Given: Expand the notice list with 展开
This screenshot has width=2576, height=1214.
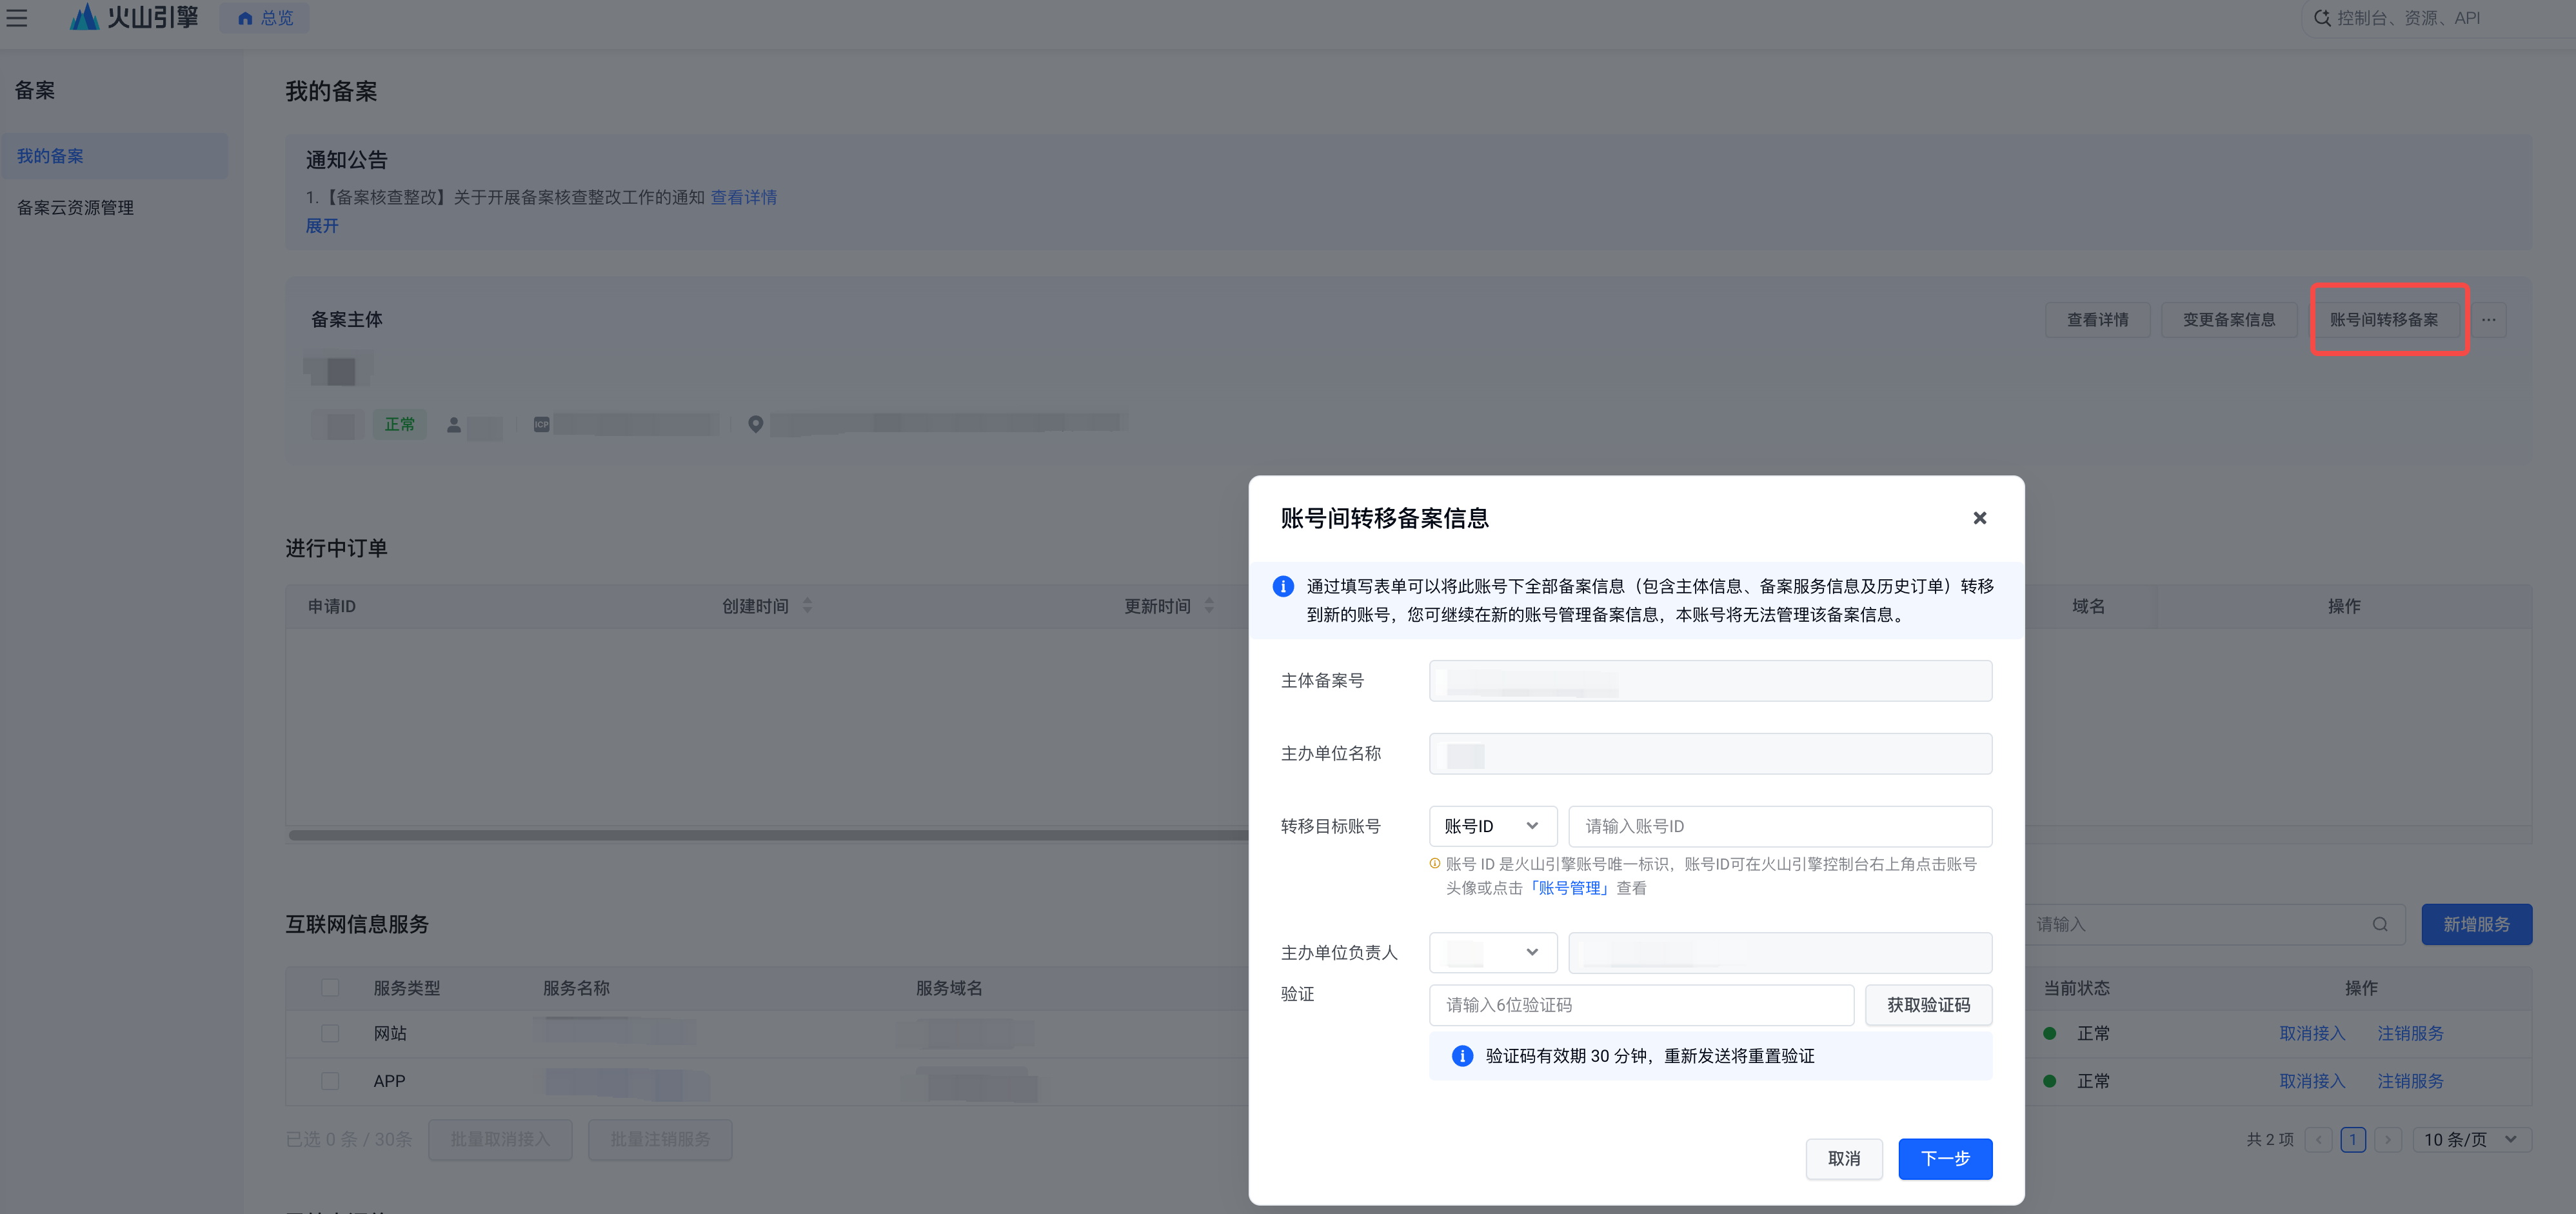Looking at the screenshot, I should coord(322,226).
